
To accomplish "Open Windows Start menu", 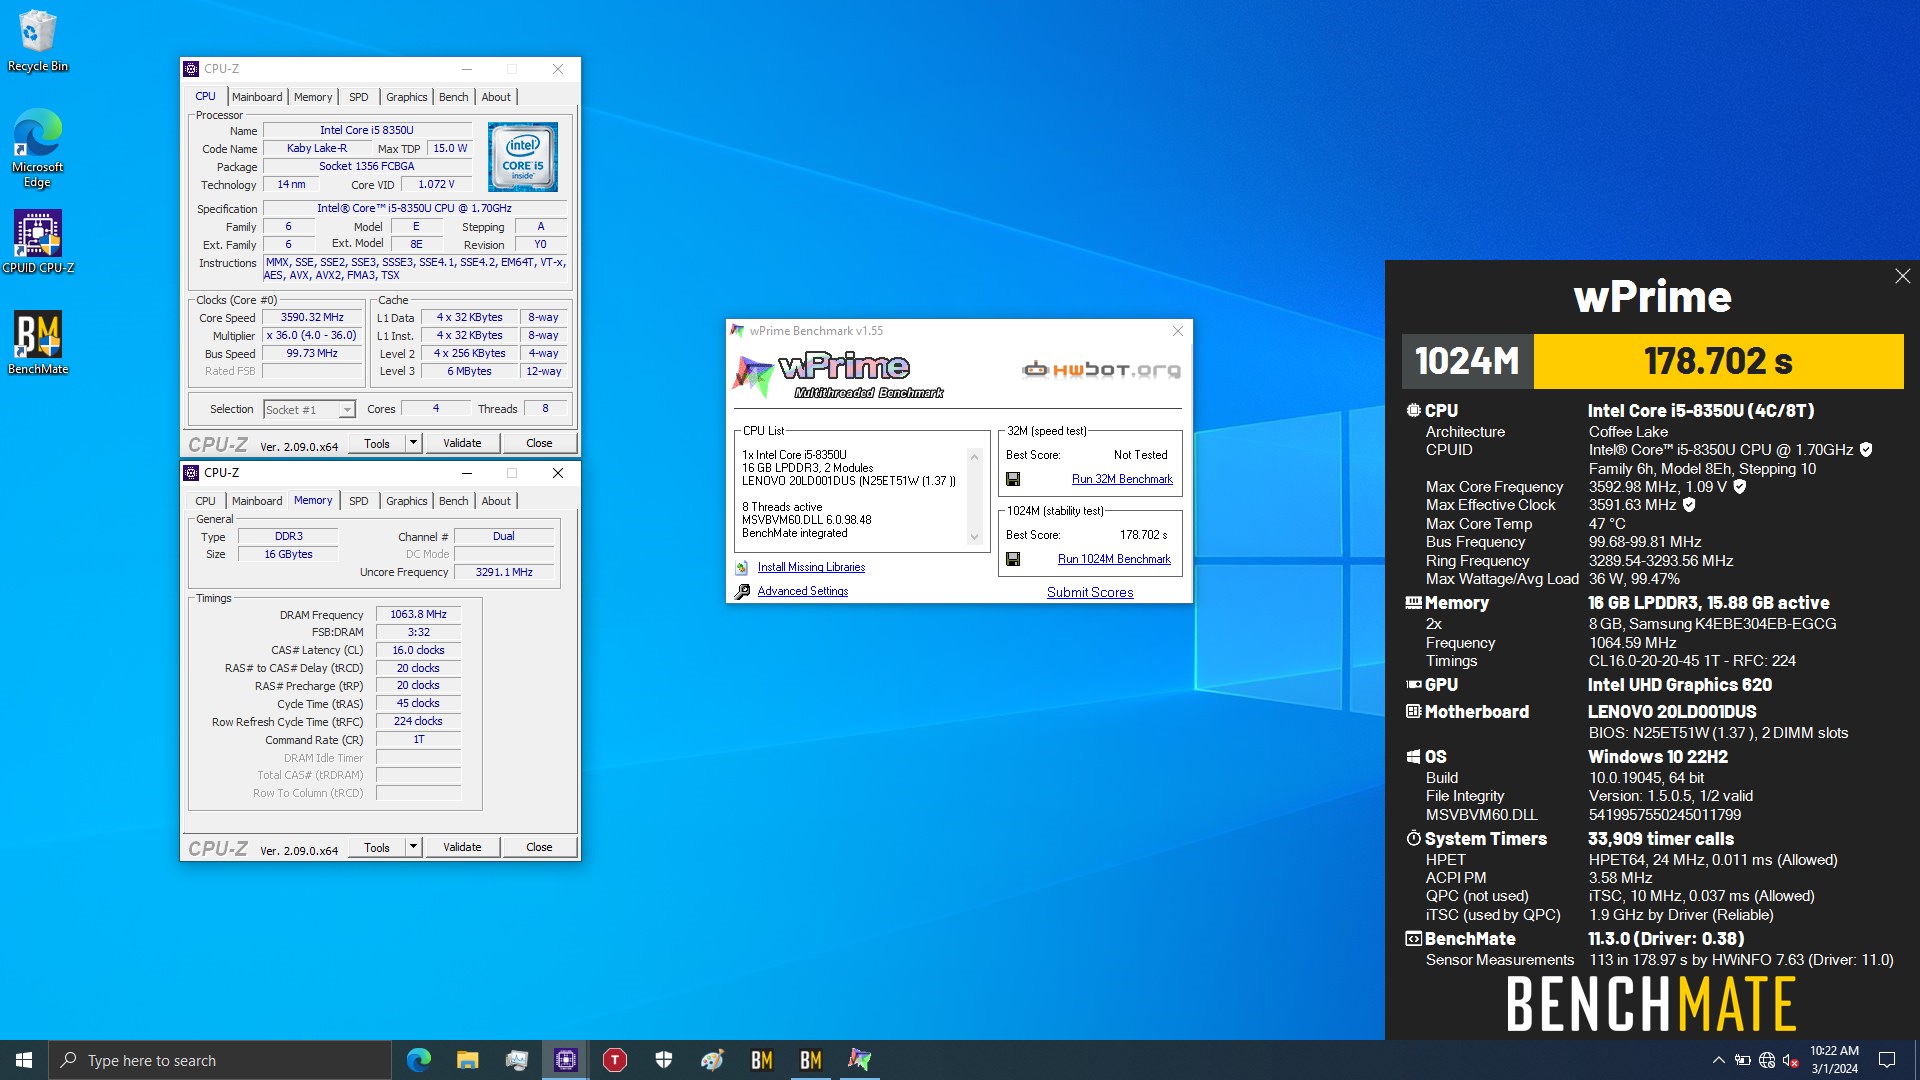I will point(24,1060).
